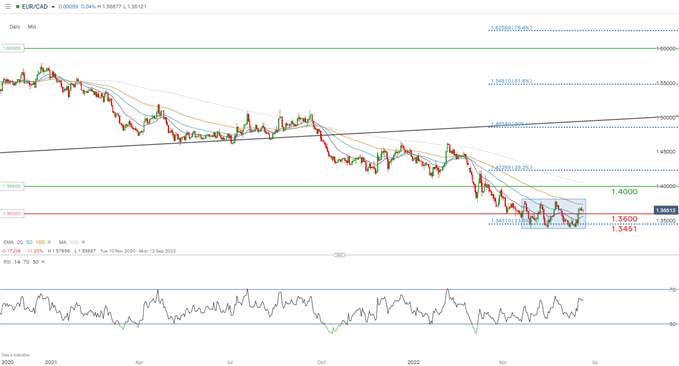Select the EUR/CAD market name
The height and width of the screenshot is (366, 679).
pos(35,7)
